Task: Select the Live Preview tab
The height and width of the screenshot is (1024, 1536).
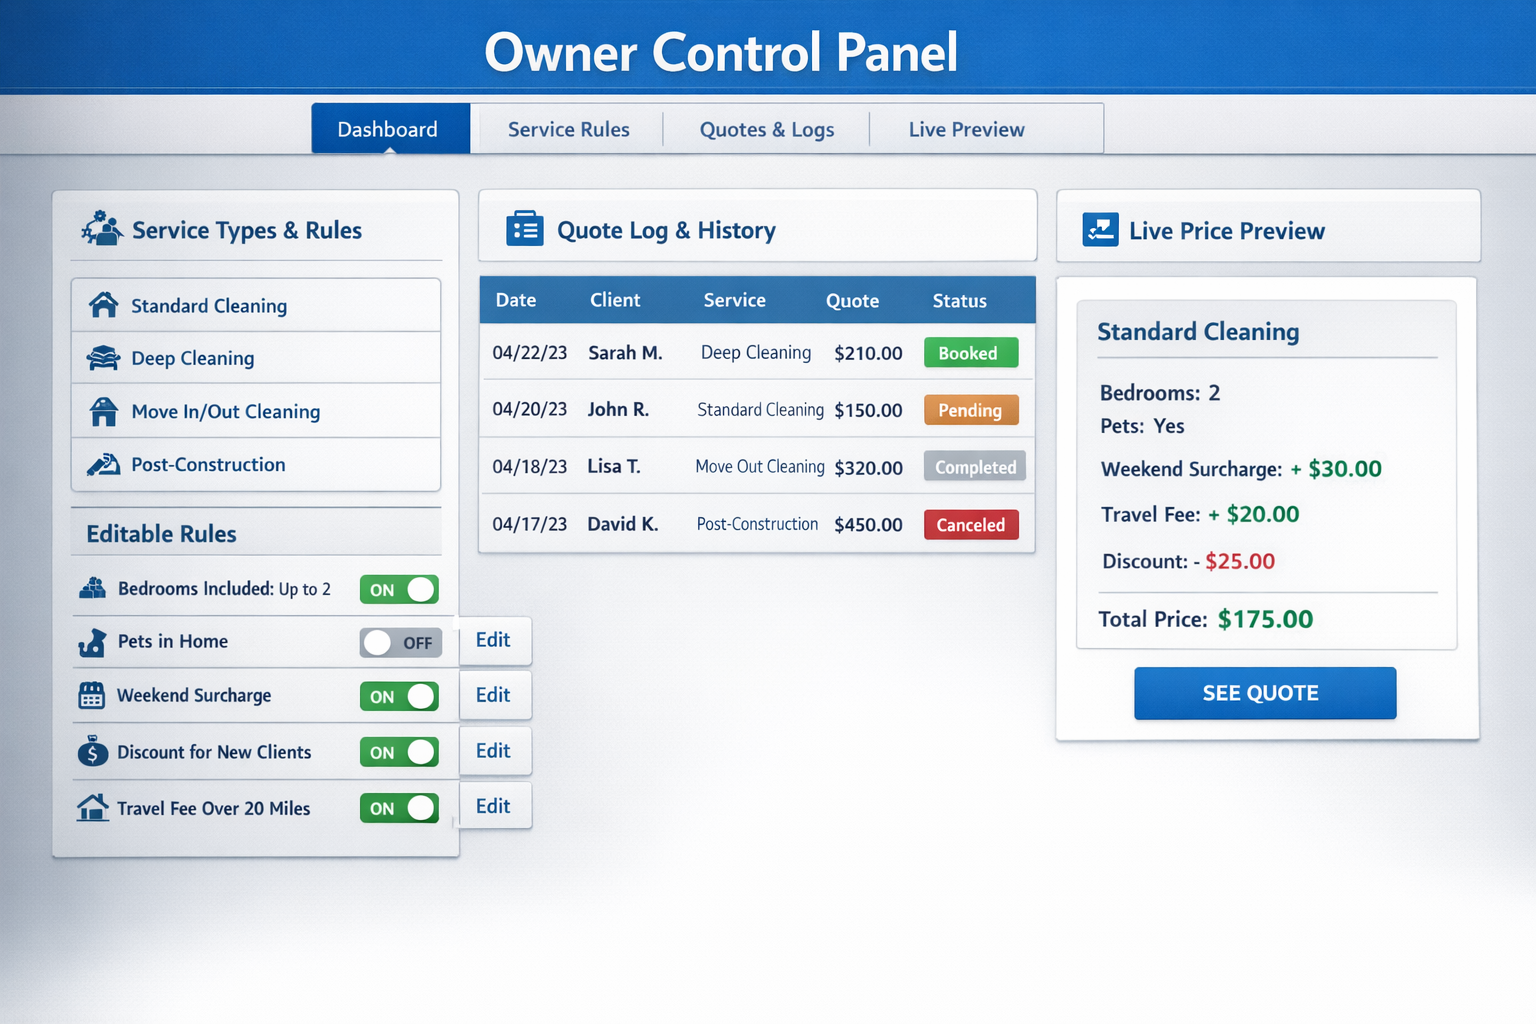Action: pos(966,129)
